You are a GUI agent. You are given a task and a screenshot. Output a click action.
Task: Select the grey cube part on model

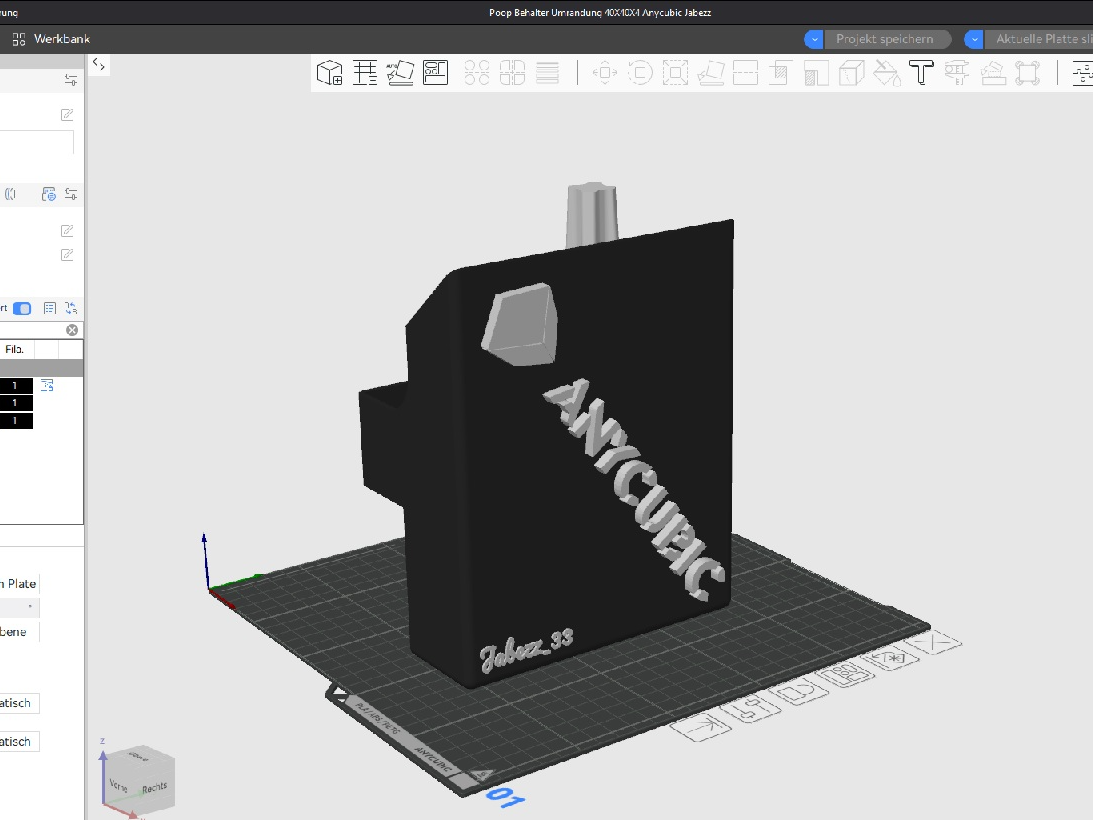click(x=521, y=324)
